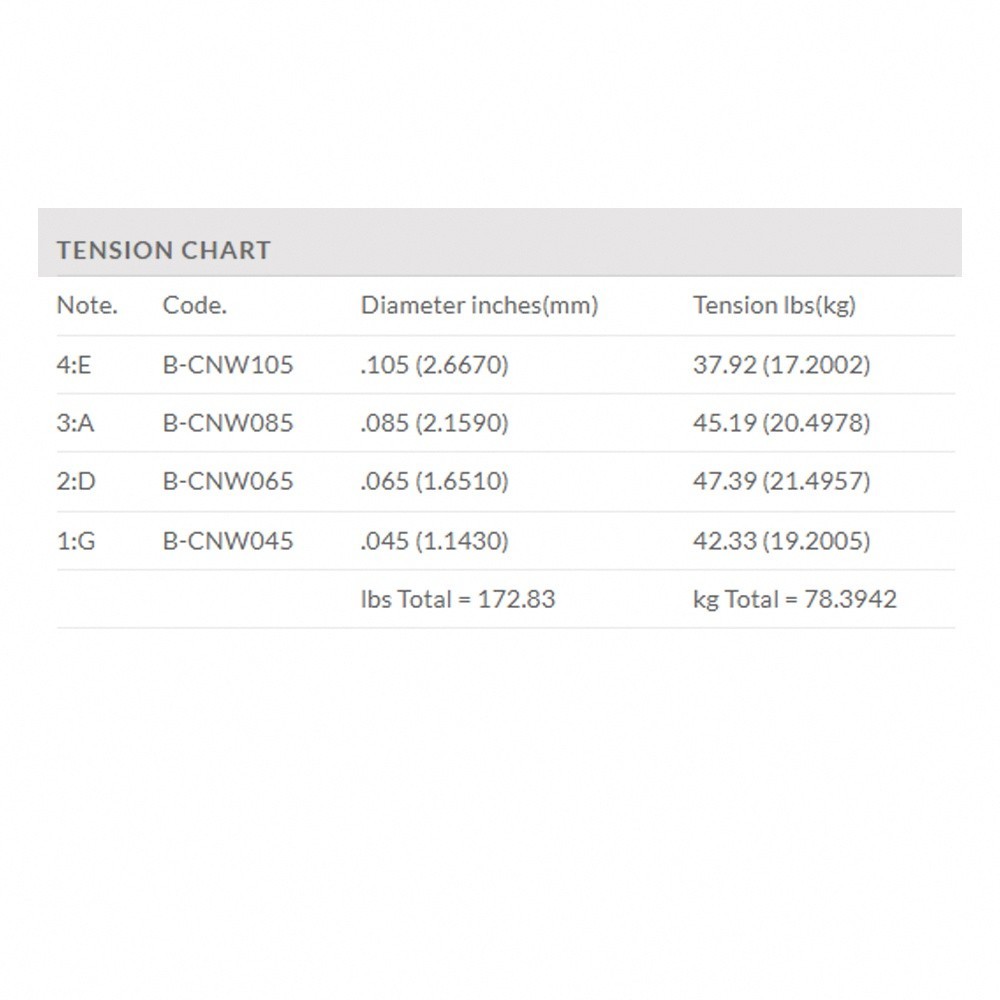Image resolution: width=1000 pixels, height=1000 pixels.
Task: Select the 2:D note cell
Action: tap(76, 482)
